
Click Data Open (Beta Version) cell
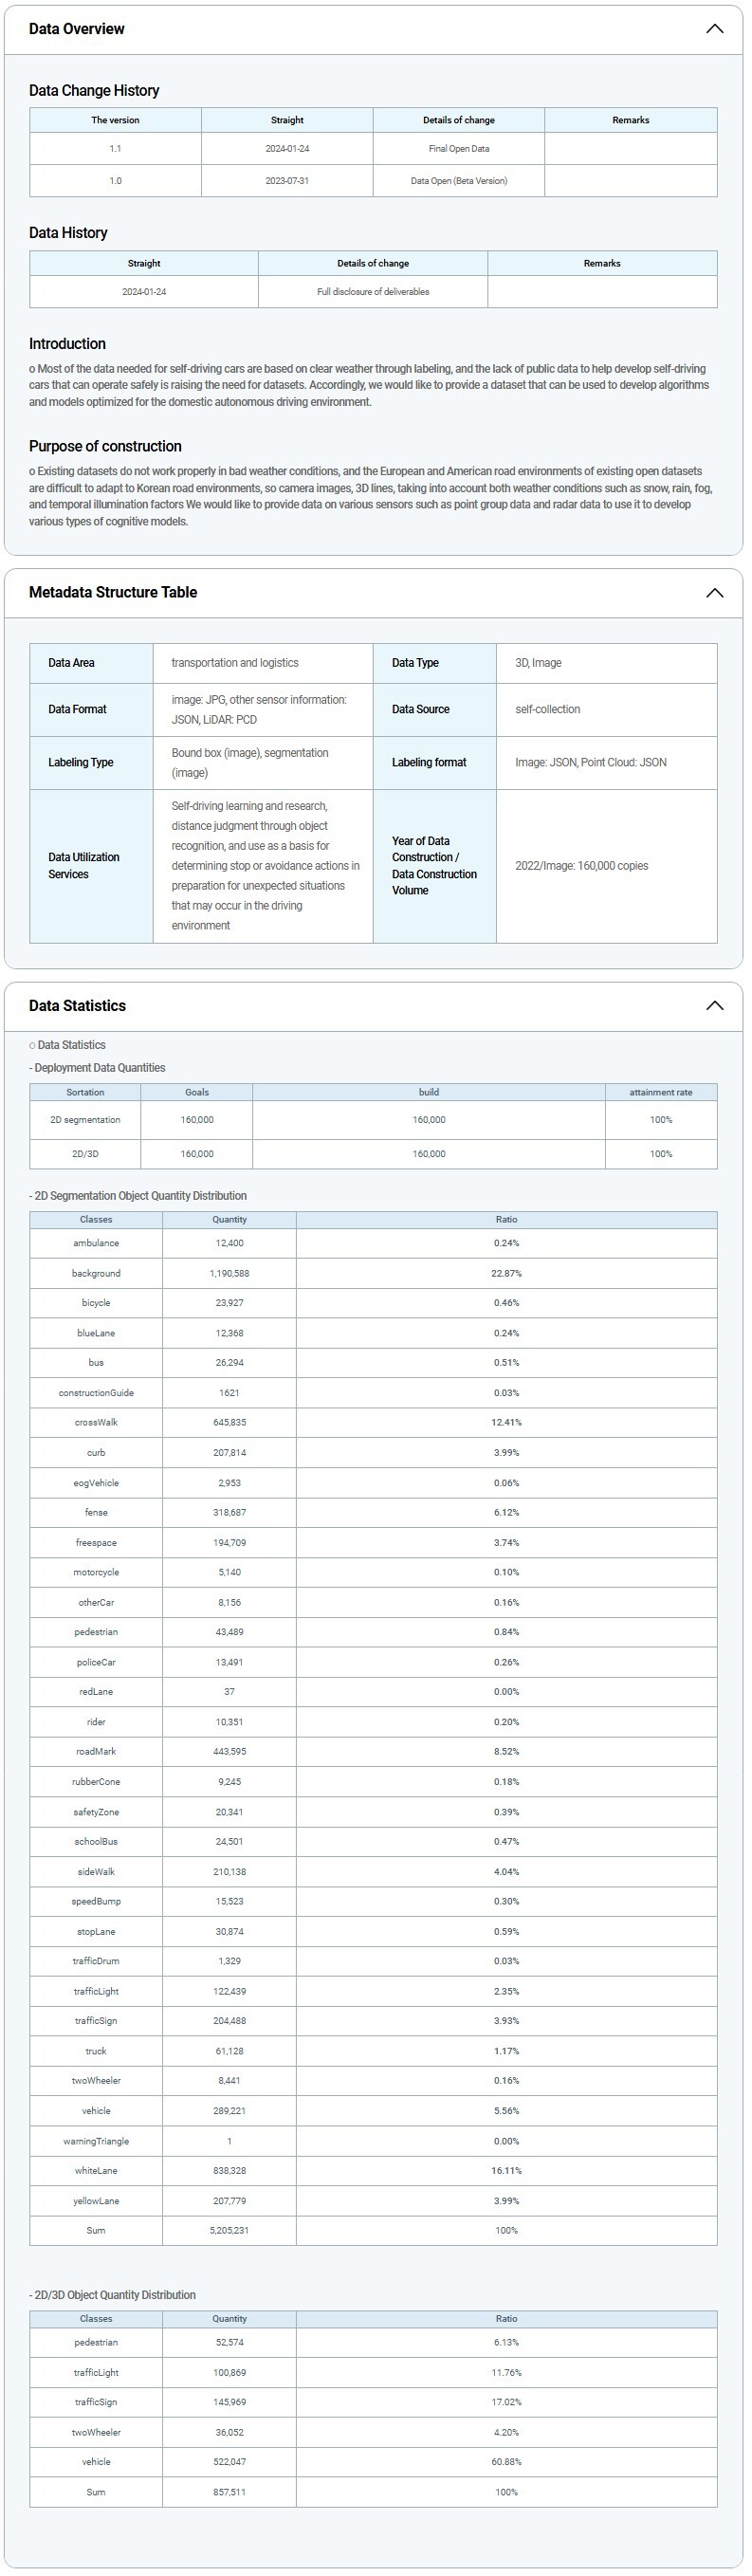(x=459, y=181)
